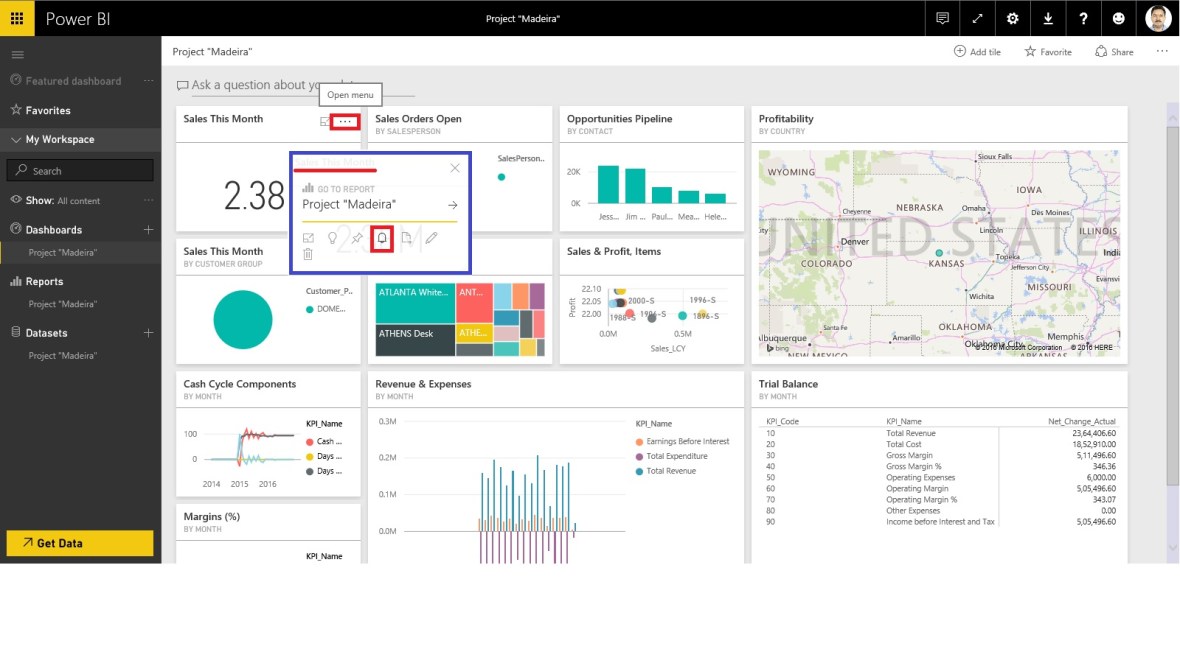Open the Sales This Month tile ellipsis menu
The height and width of the screenshot is (663, 1180).
click(x=345, y=122)
